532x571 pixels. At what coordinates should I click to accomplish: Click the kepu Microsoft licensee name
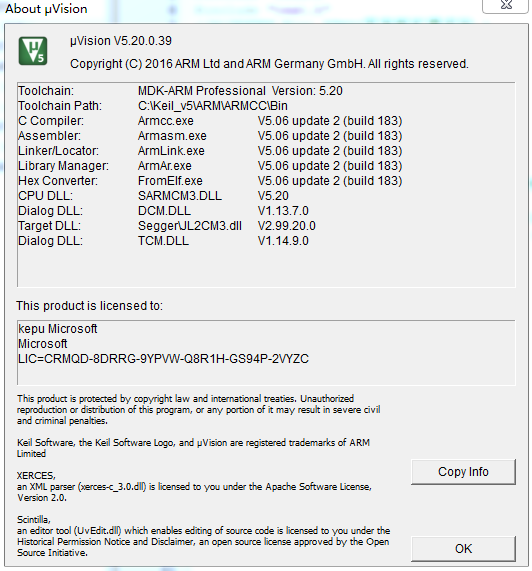click(58, 329)
